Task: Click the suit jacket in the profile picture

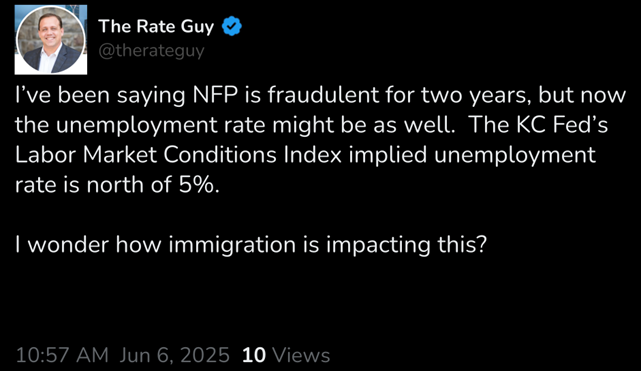Action: coord(50,60)
